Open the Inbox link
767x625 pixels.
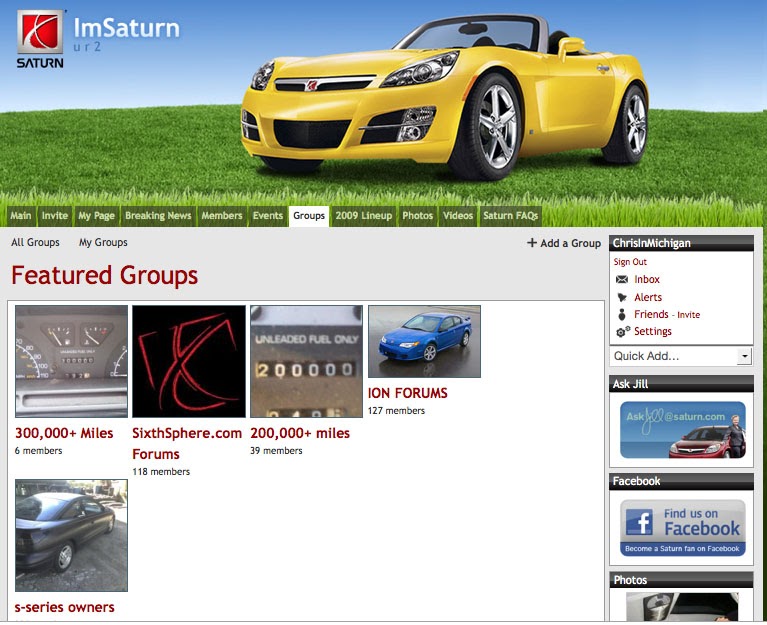pyautogui.click(x=647, y=279)
